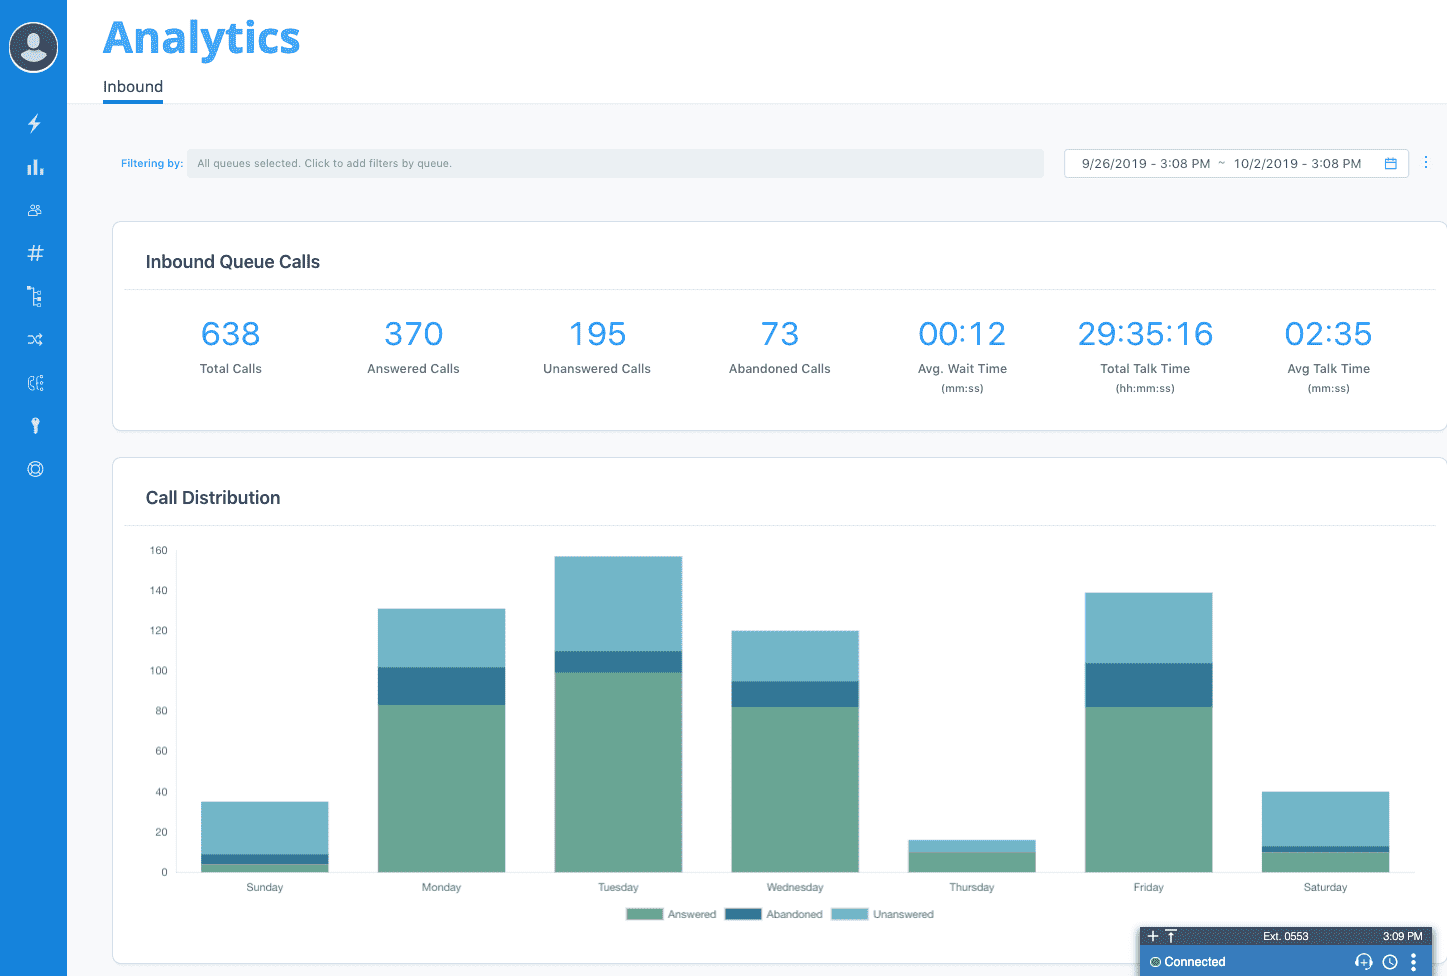Click the shuffle routing sidebar icon
Screen dimensions: 1447x976
(x=35, y=340)
